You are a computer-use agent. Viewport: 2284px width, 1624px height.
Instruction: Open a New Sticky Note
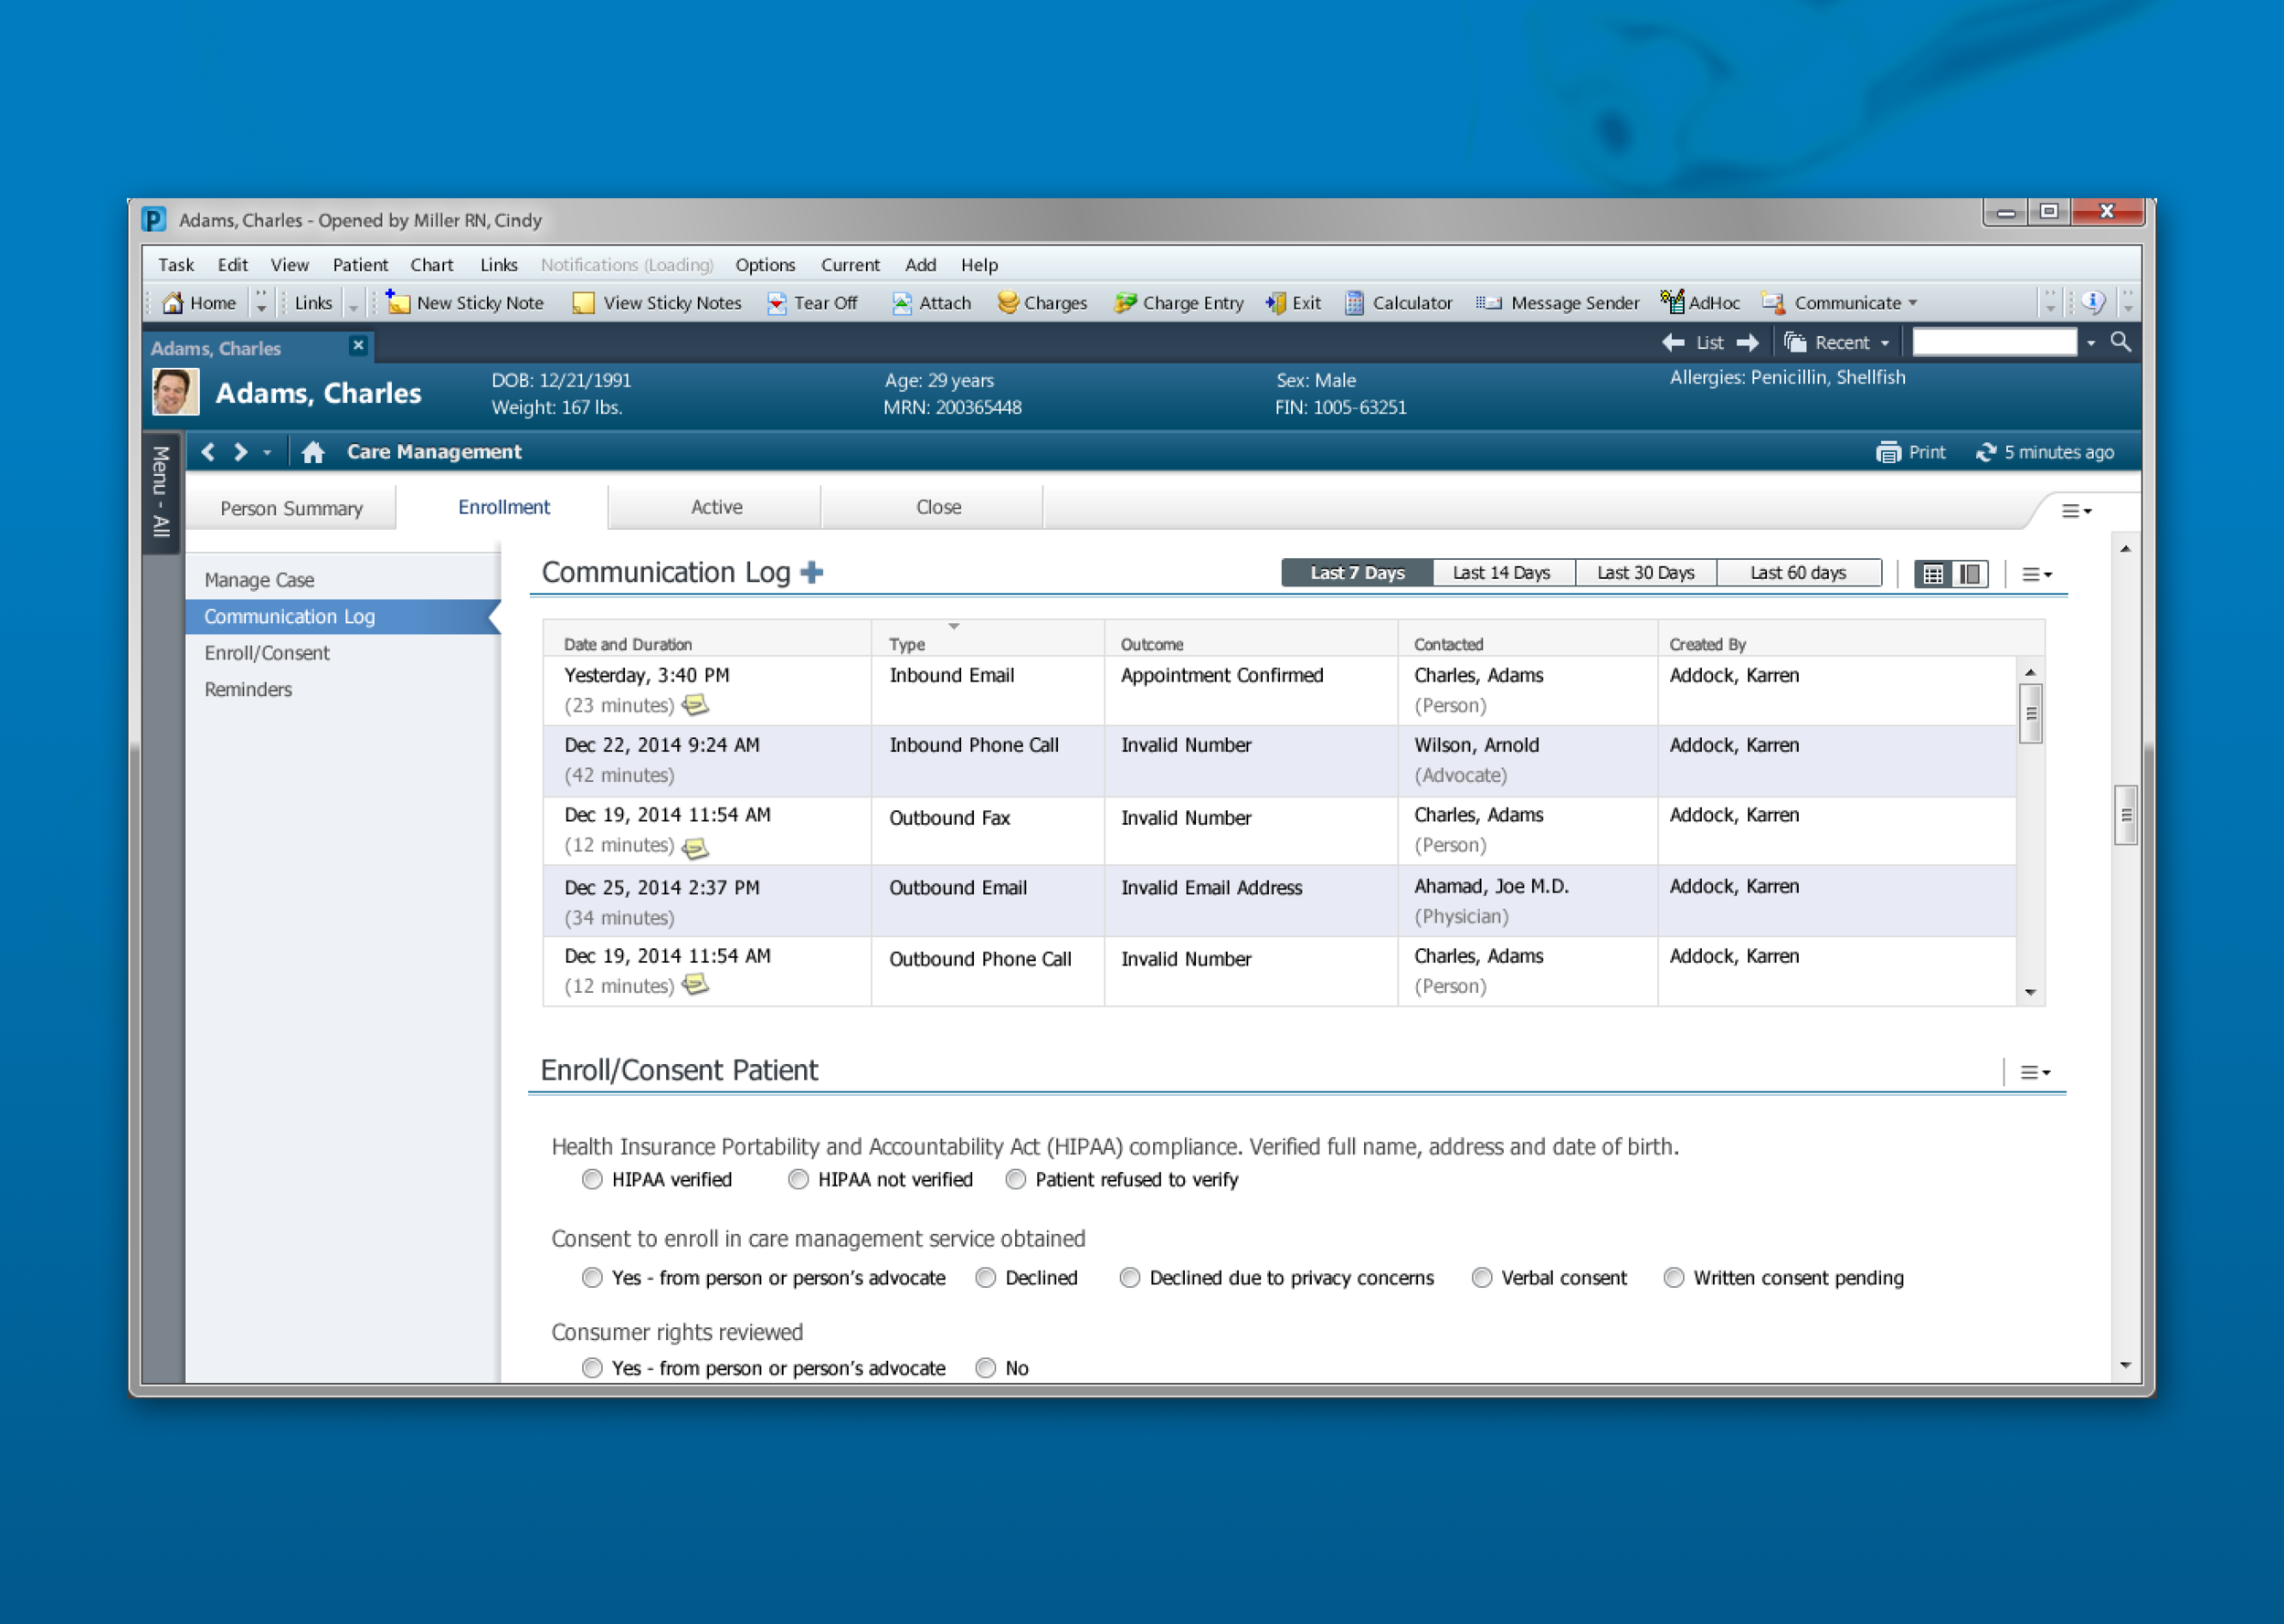pos(464,303)
